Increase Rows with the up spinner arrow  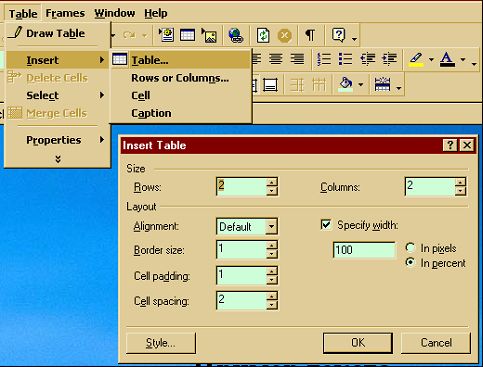(x=272, y=182)
